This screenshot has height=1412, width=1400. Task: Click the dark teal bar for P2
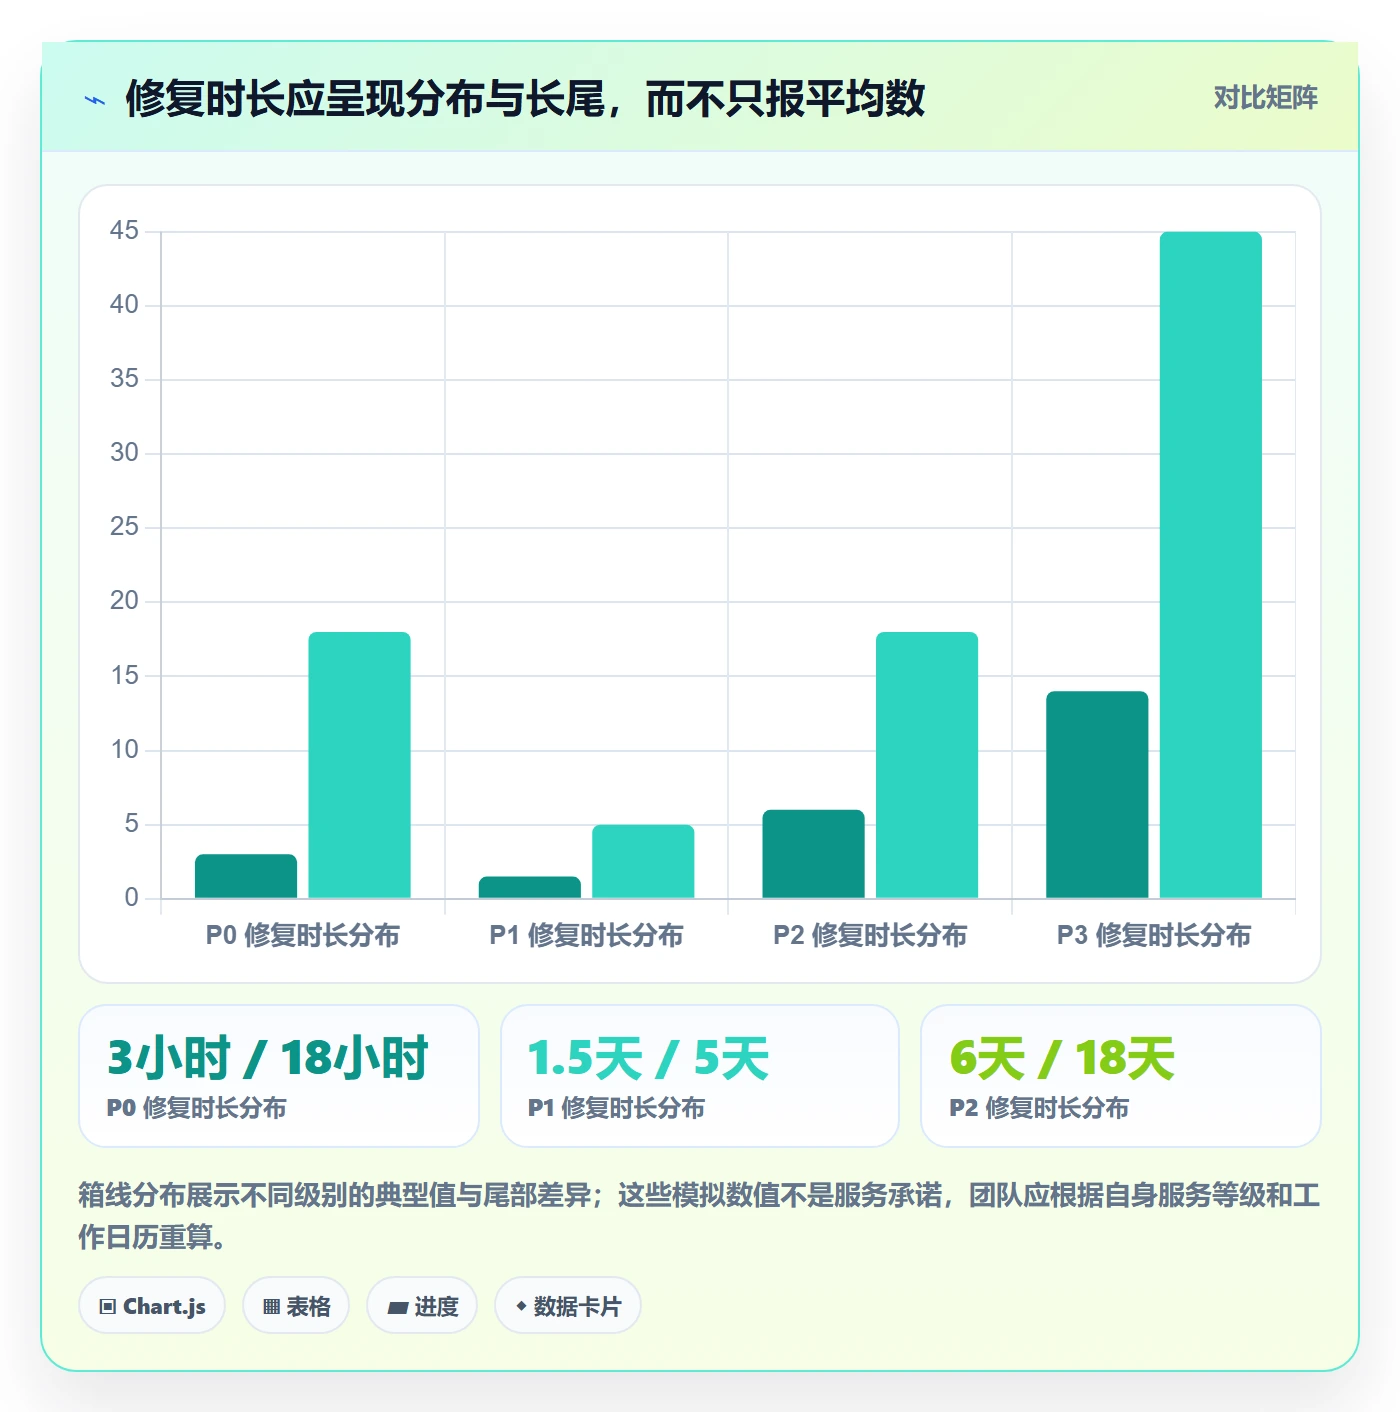coord(813,854)
